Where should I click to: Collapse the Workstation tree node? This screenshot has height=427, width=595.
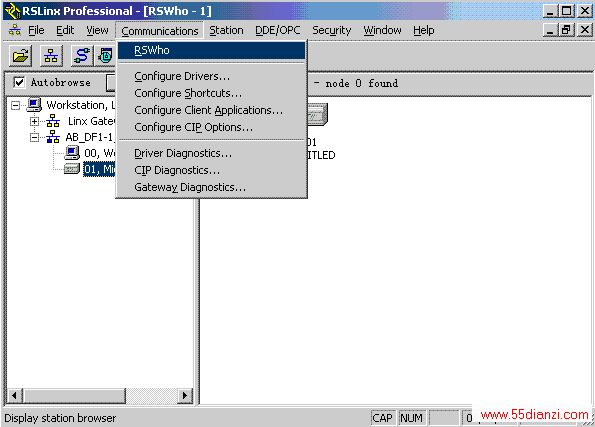pyautogui.click(x=16, y=105)
